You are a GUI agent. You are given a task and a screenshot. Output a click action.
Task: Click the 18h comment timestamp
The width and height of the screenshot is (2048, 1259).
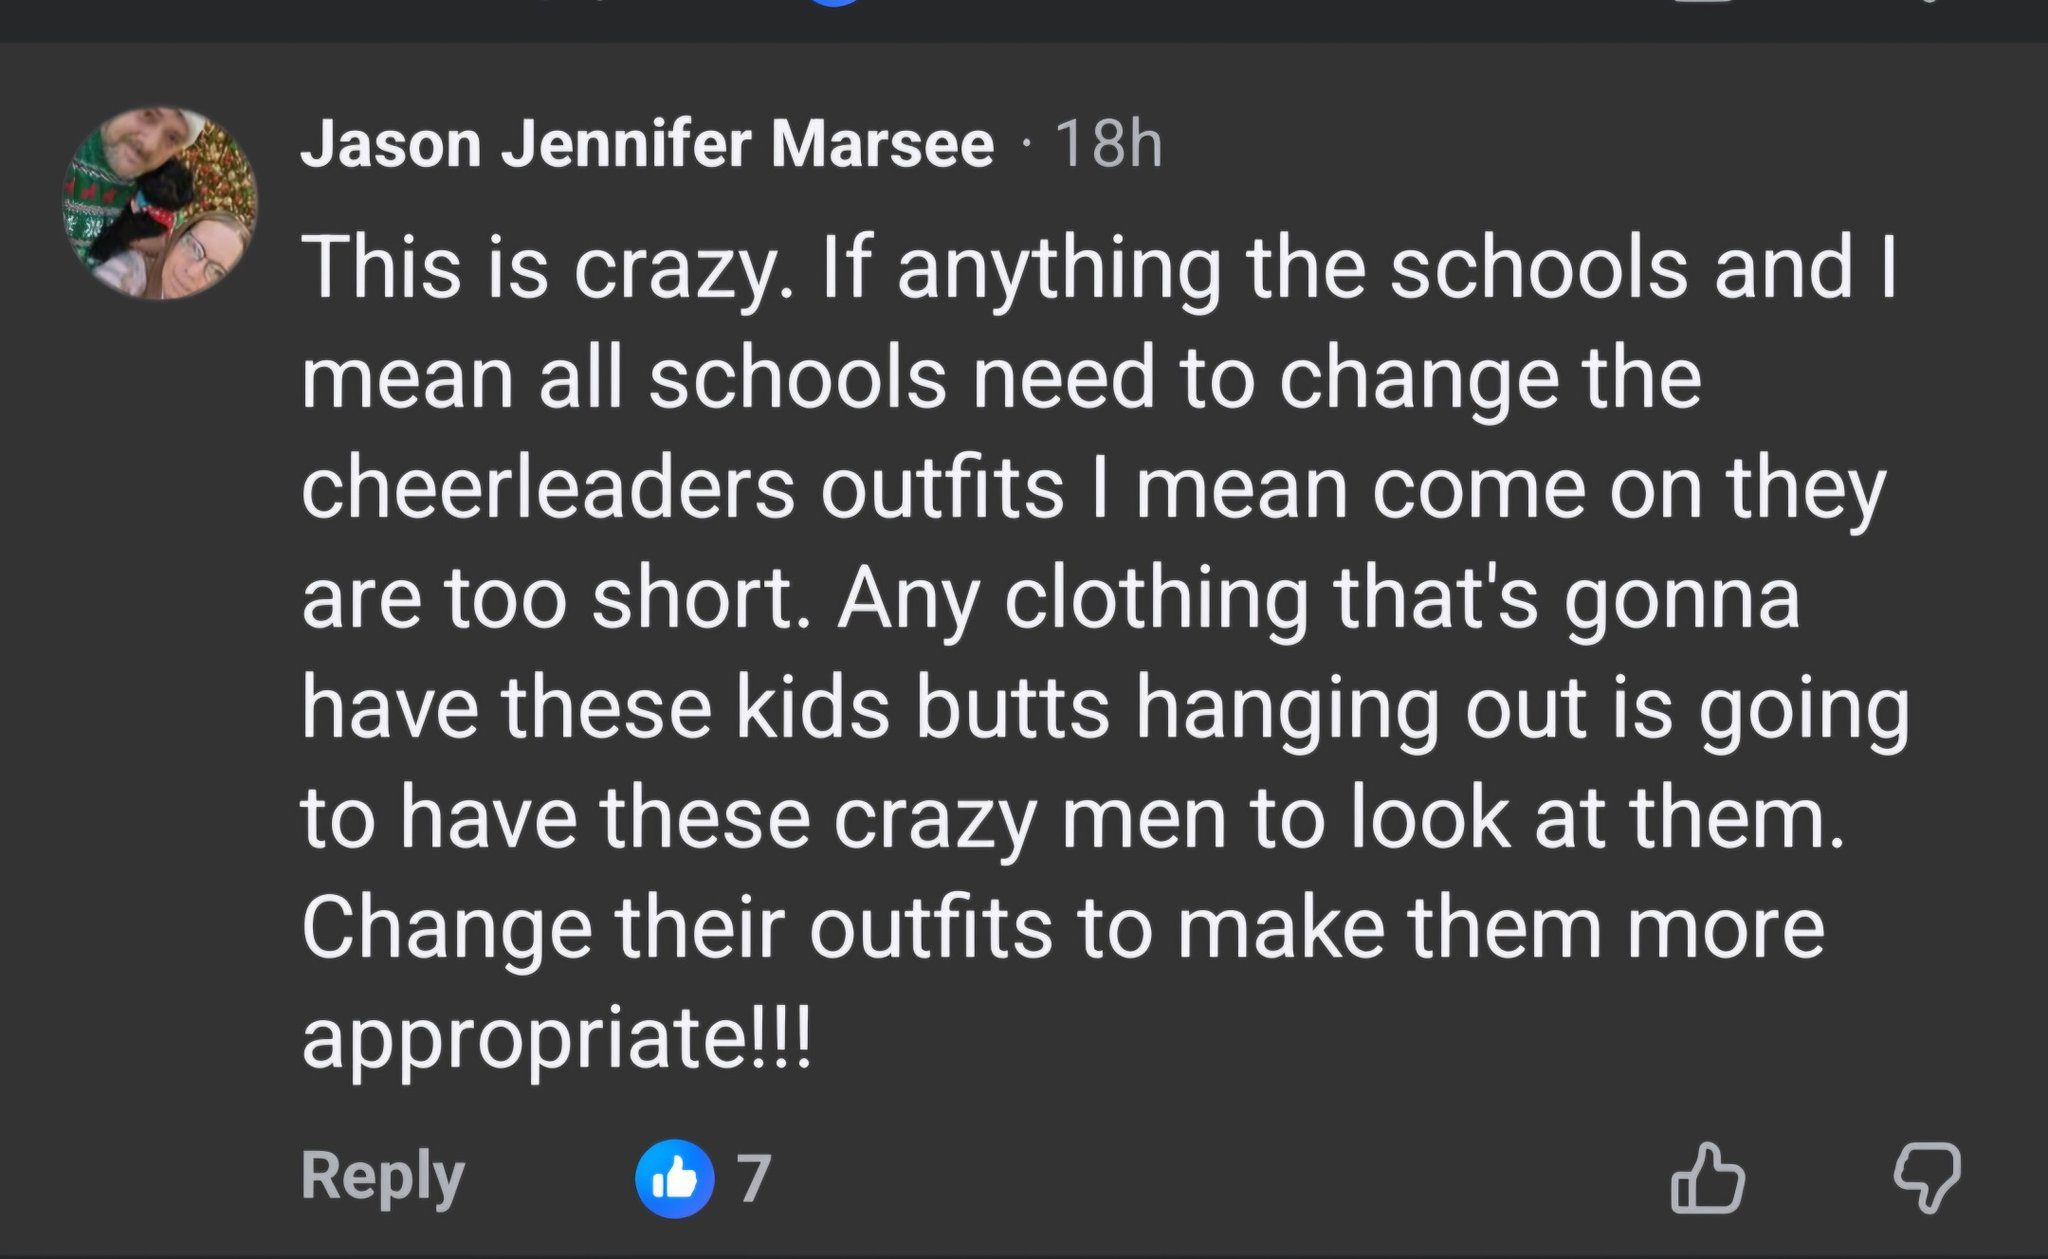[x=1108, y=144]
